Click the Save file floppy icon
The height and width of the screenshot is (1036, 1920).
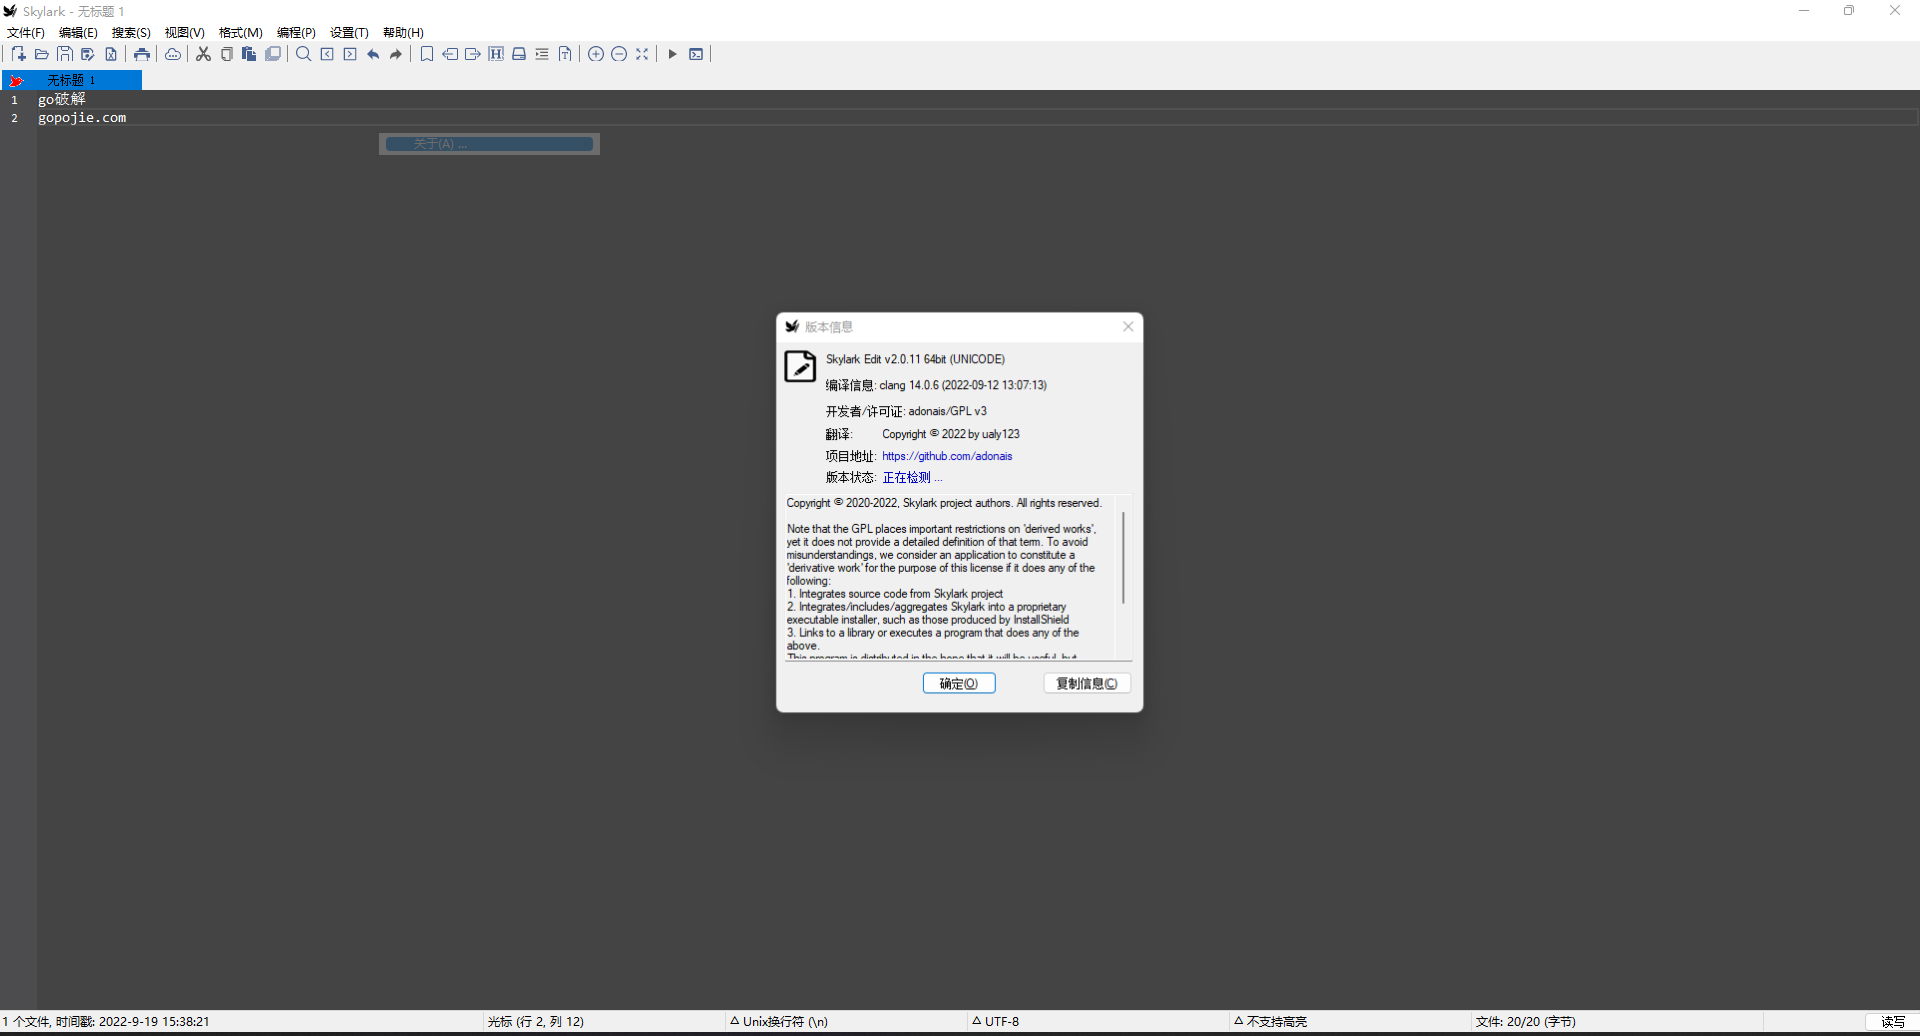click(65, 54)
